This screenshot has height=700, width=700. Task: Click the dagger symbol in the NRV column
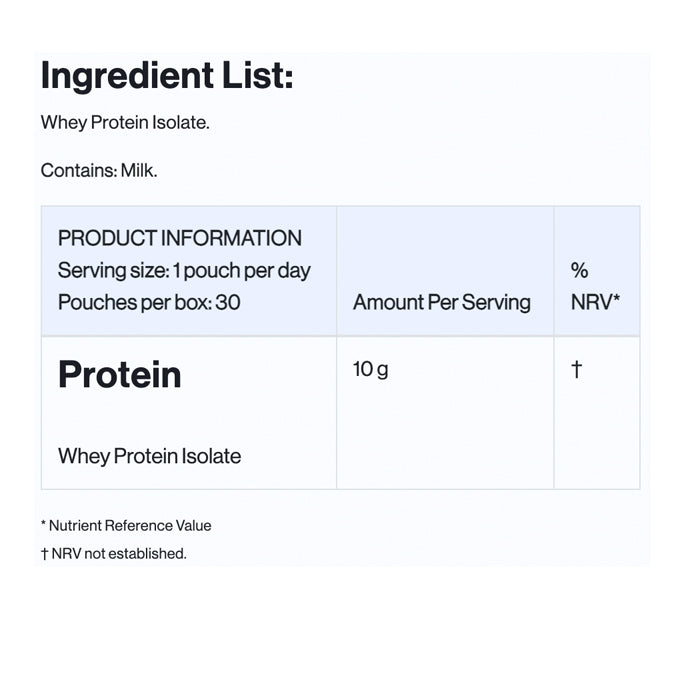pos(576,369)
